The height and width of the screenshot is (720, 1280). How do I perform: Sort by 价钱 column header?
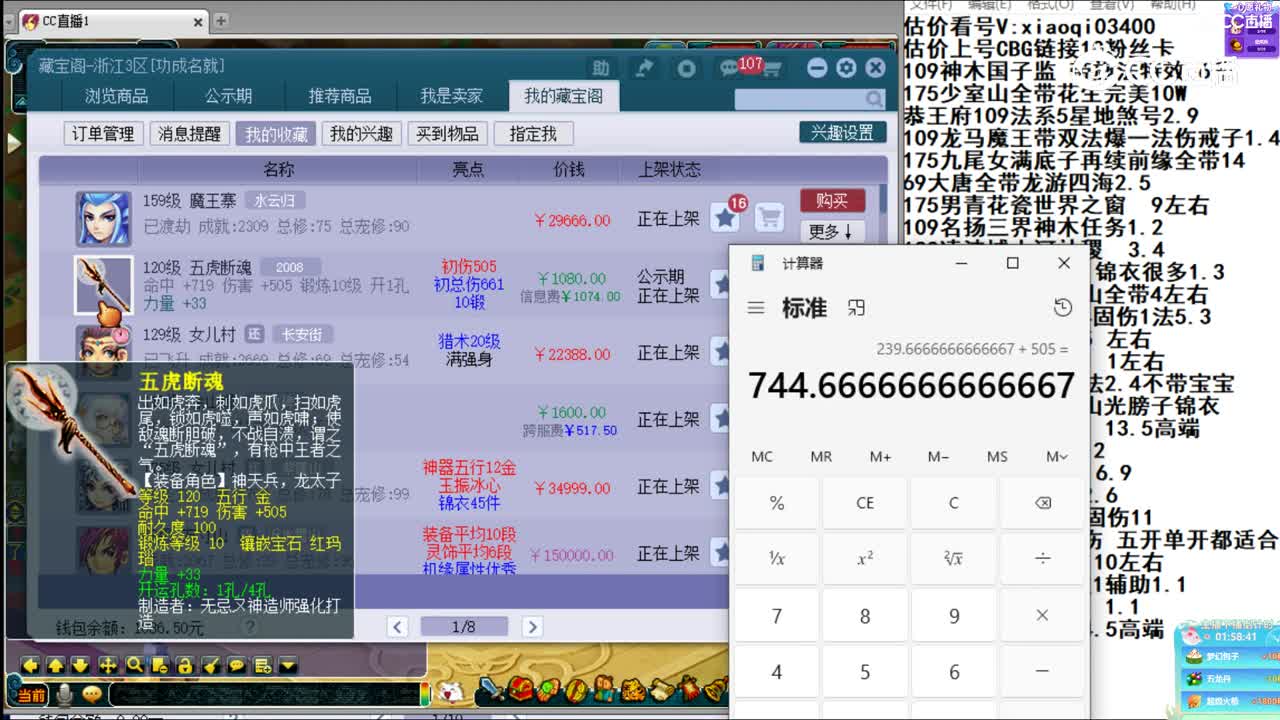pos(569,170)
